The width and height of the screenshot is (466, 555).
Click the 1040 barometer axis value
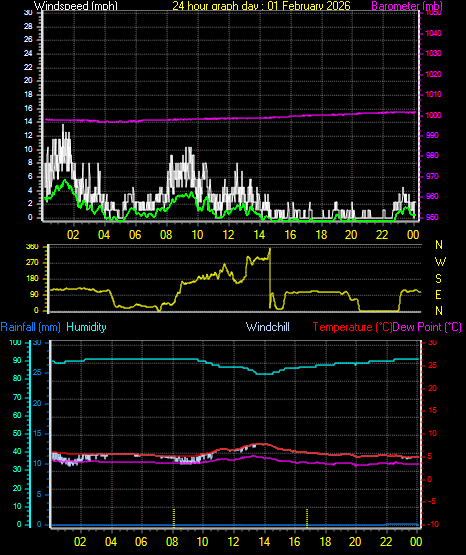(x=433, y=33)
